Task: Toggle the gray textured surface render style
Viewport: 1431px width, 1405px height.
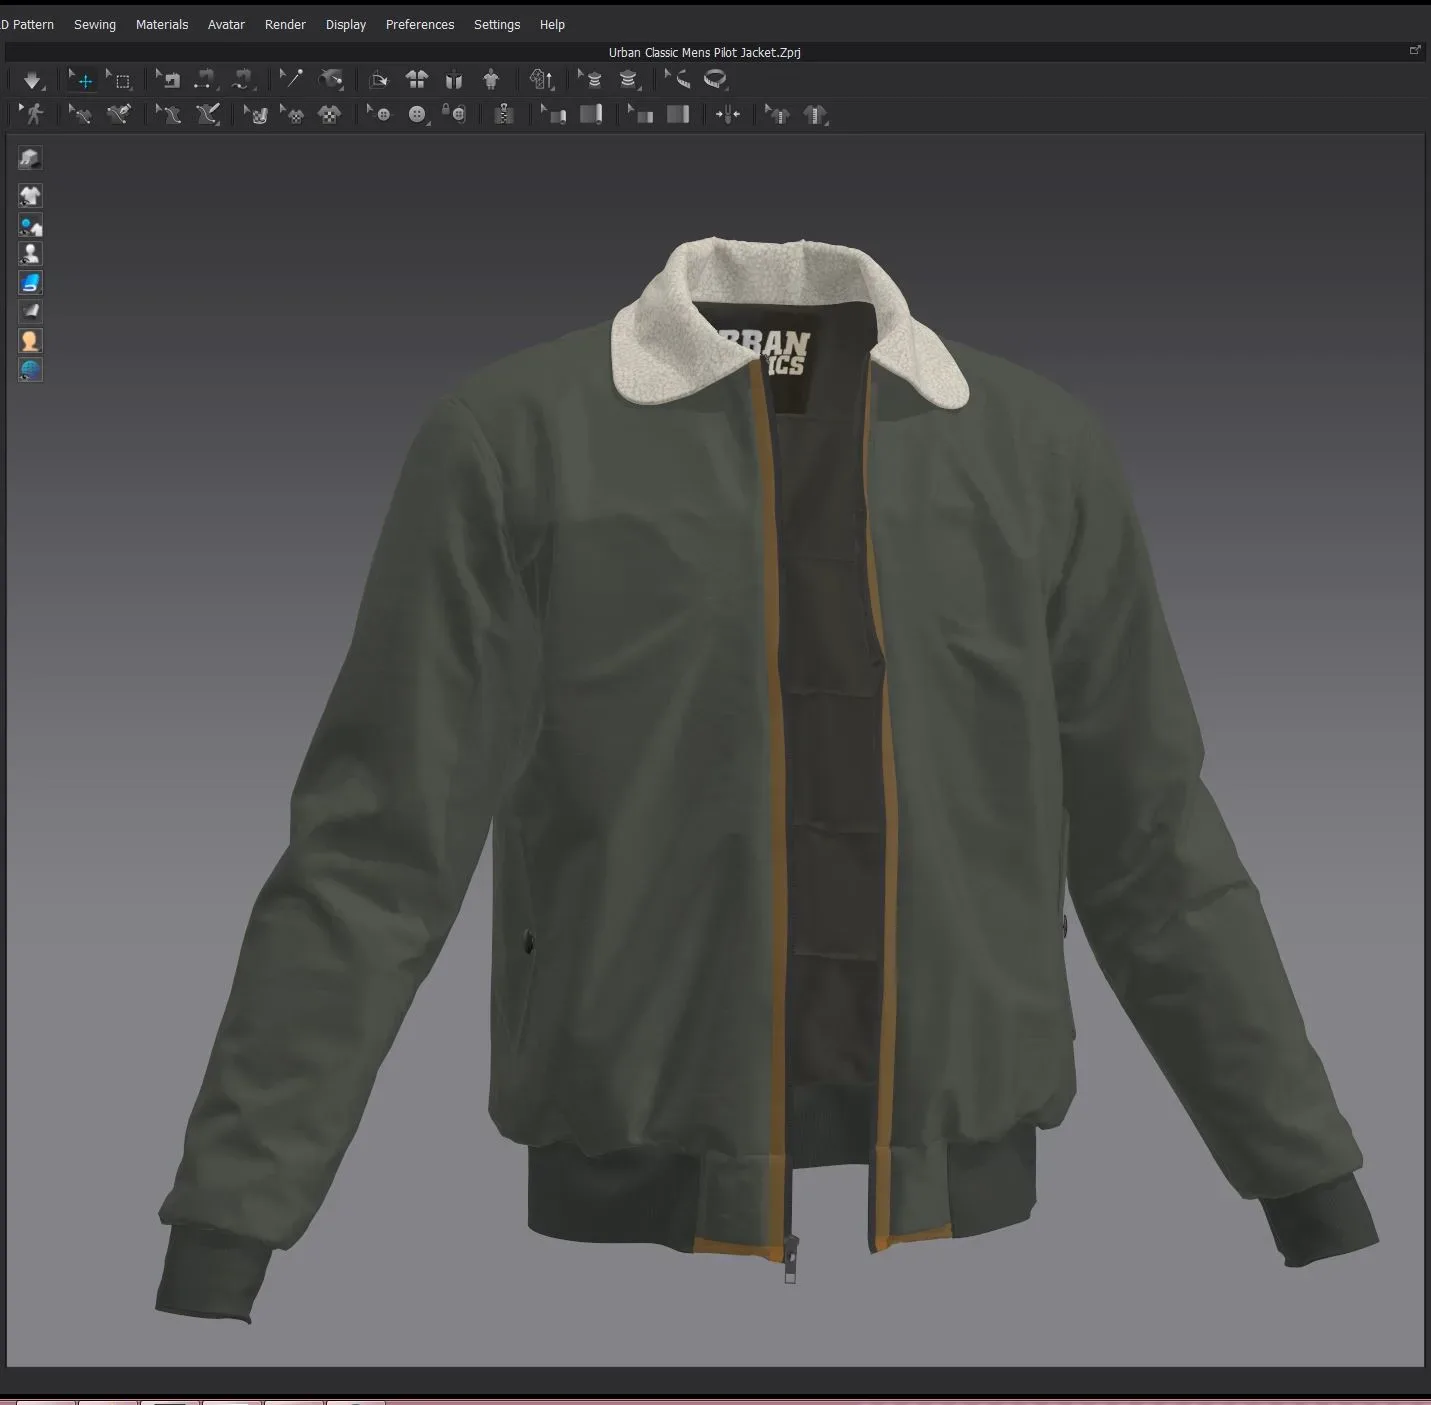Action: 30,312
